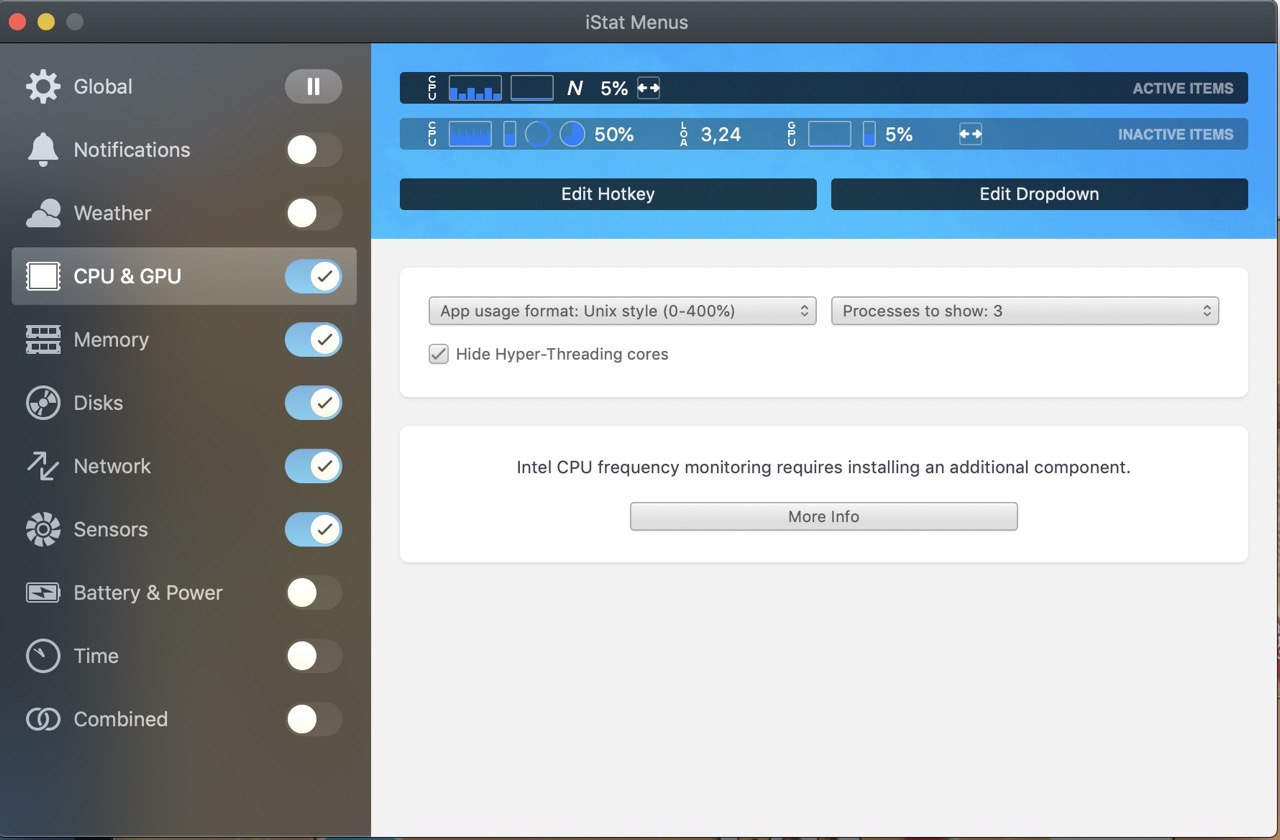1280x840 pixels.
Task: Open the App usage format dropdown
Action: coord(622,311)
